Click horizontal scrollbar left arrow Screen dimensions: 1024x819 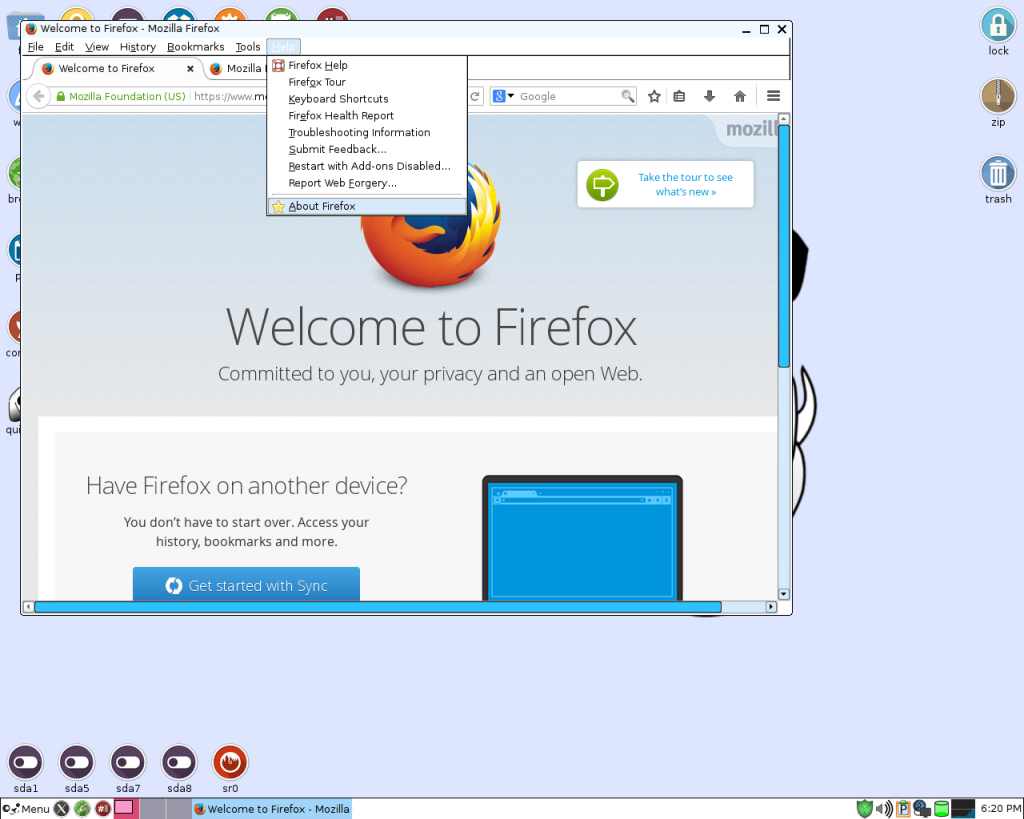(28, 607)
